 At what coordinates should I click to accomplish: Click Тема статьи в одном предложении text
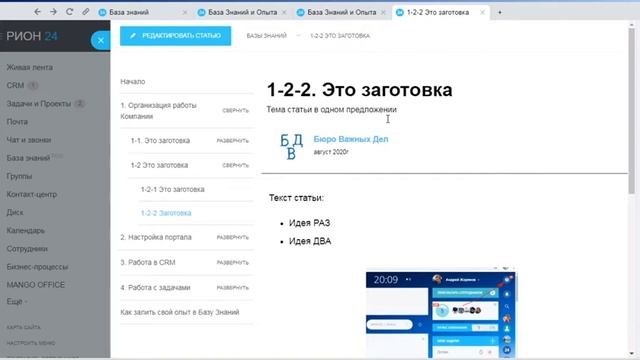point(331,109)
